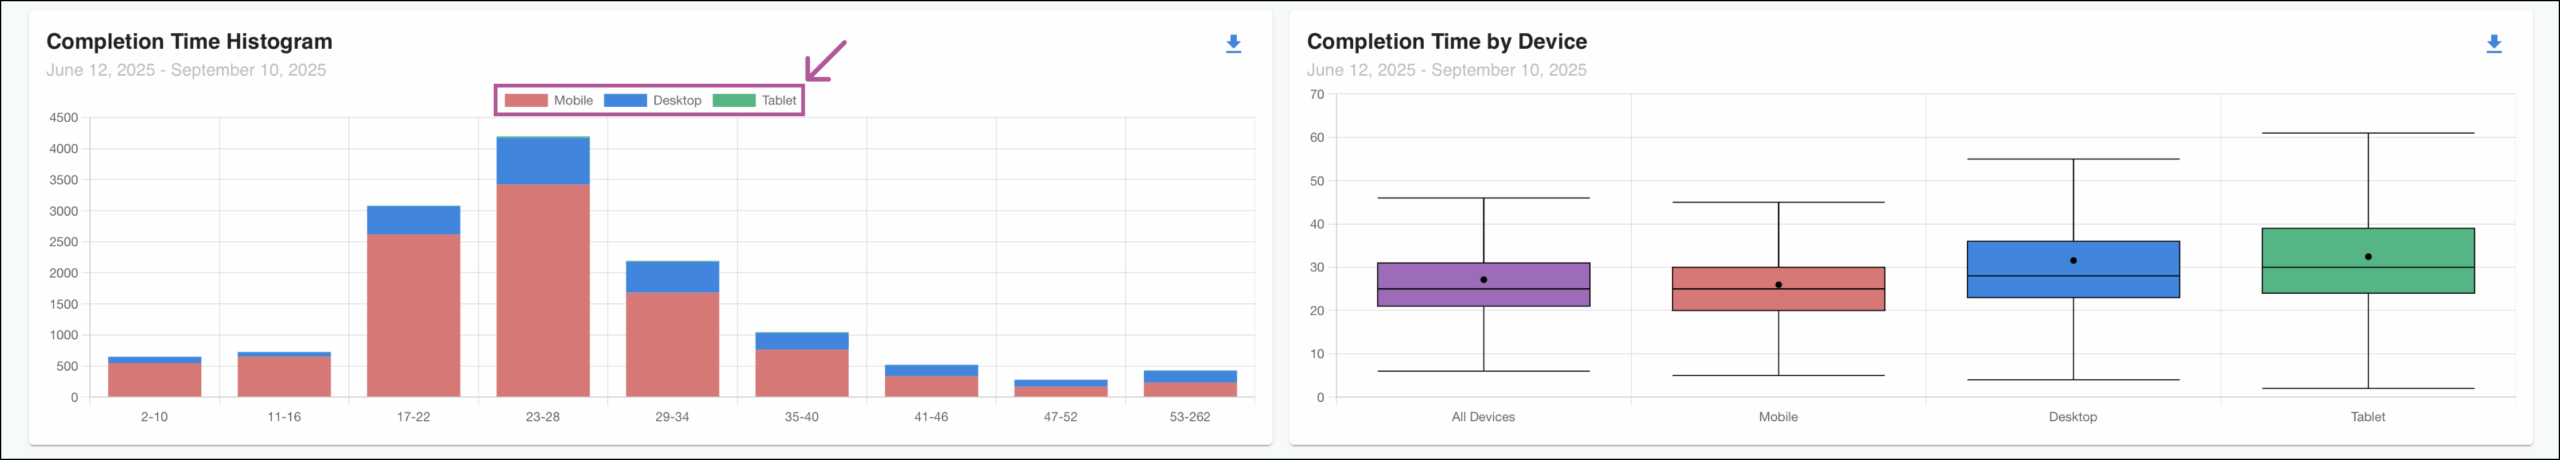Click the red Mobile legend color swatch

[x=526, y=101]
